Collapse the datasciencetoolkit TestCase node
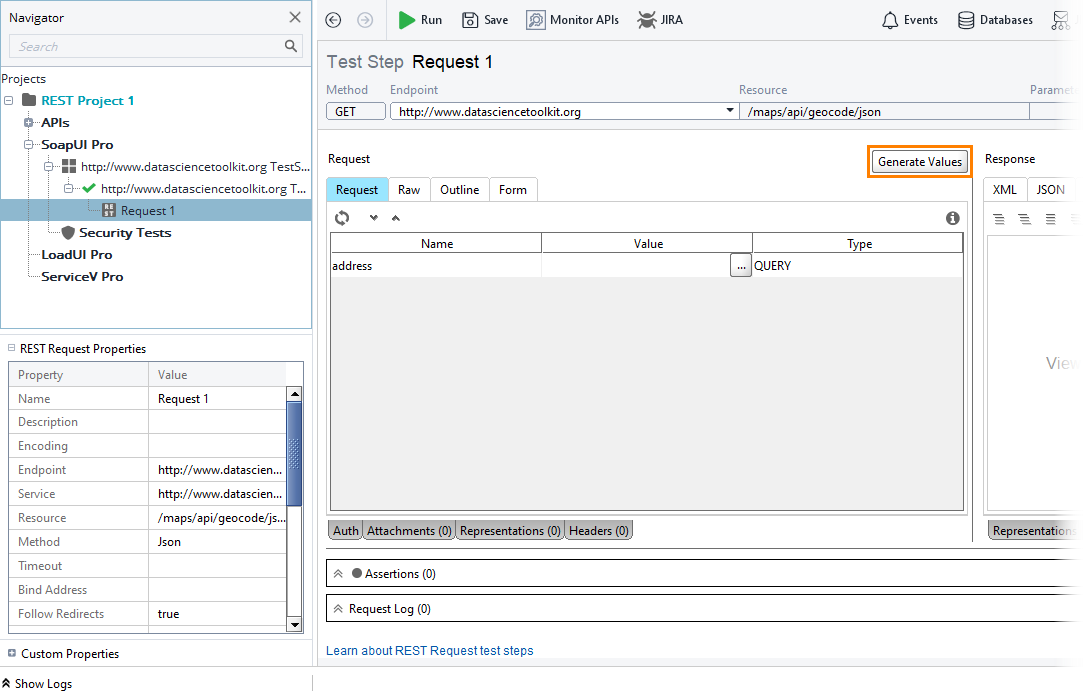1084x694 pixels. tap(68, 188)
